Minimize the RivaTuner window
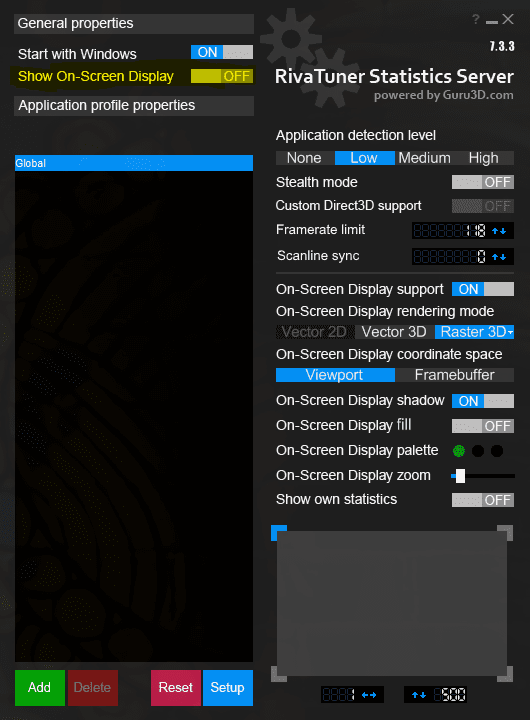Image resolution: width=530 pixels, height=720 pixels. (492, 22)
